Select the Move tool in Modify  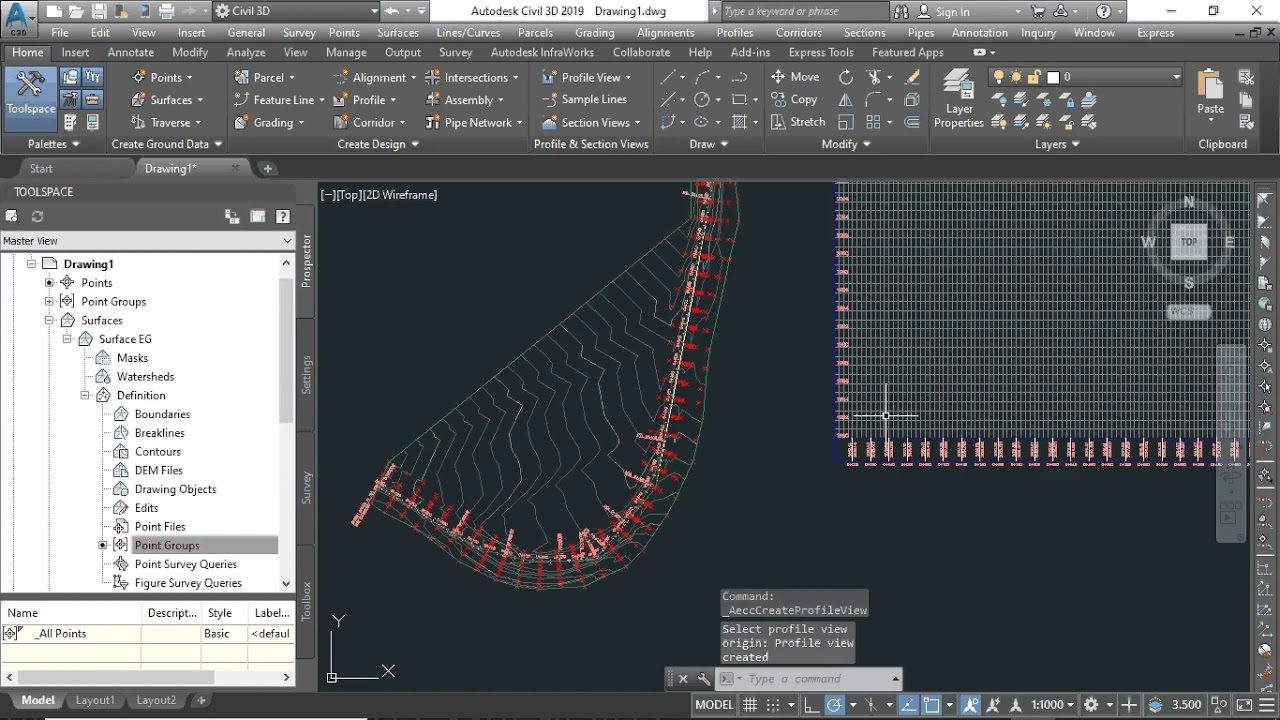point(795,77)
